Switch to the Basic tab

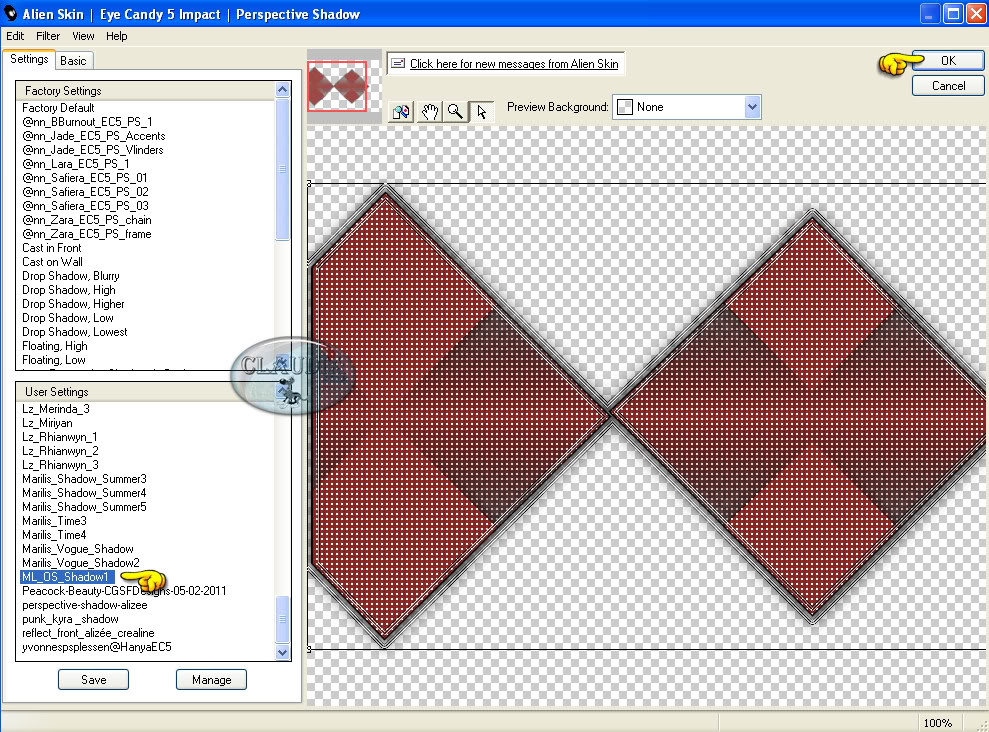tap(73, 61)
